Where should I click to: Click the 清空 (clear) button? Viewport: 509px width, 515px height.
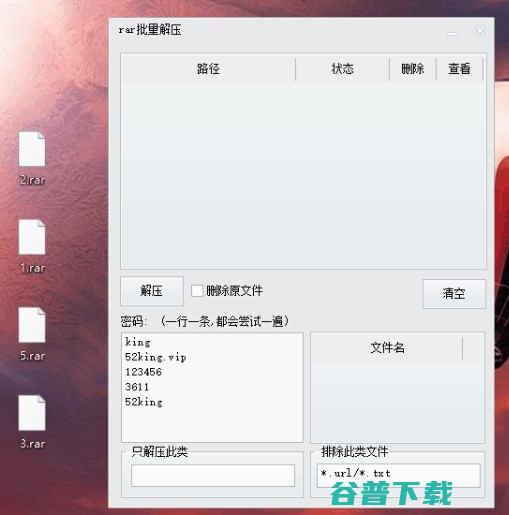454,294
